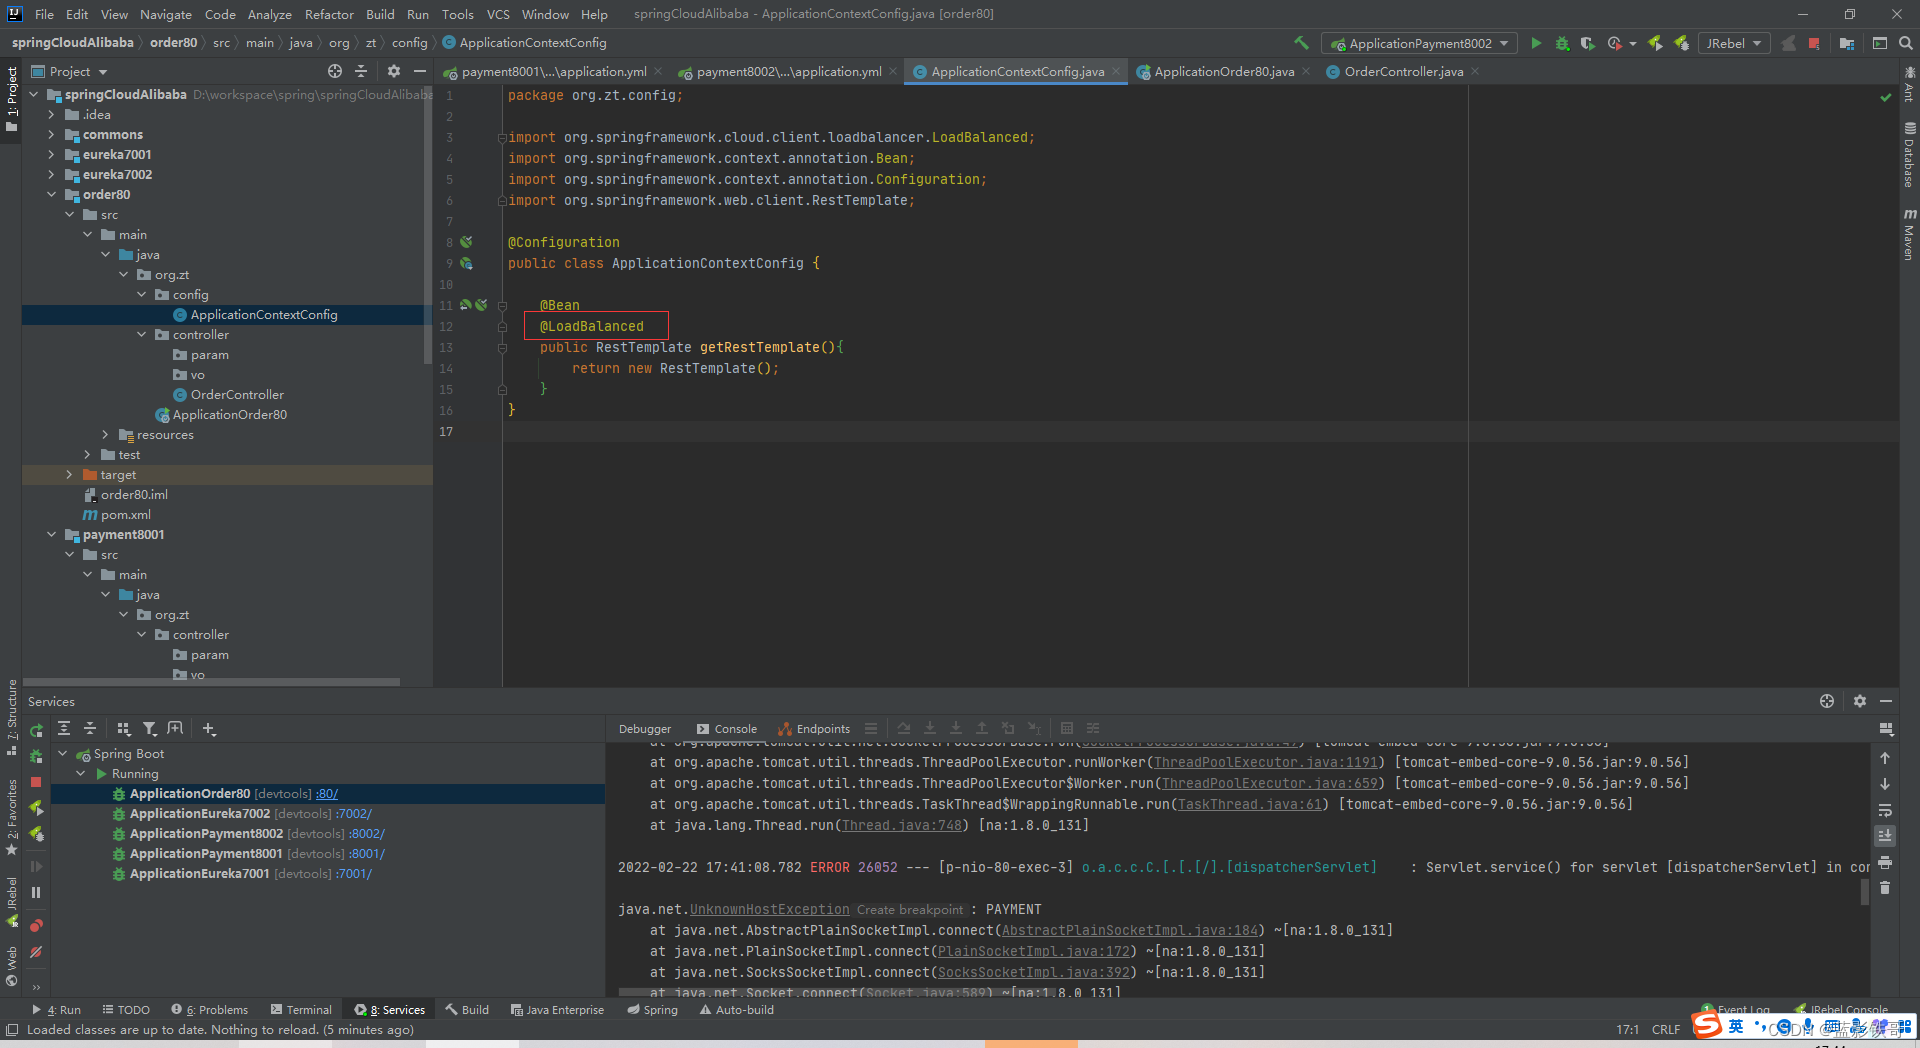This screenshot has height=1048, width=1920.
Task: Expand the commons module folder
Action: [52, 134]
